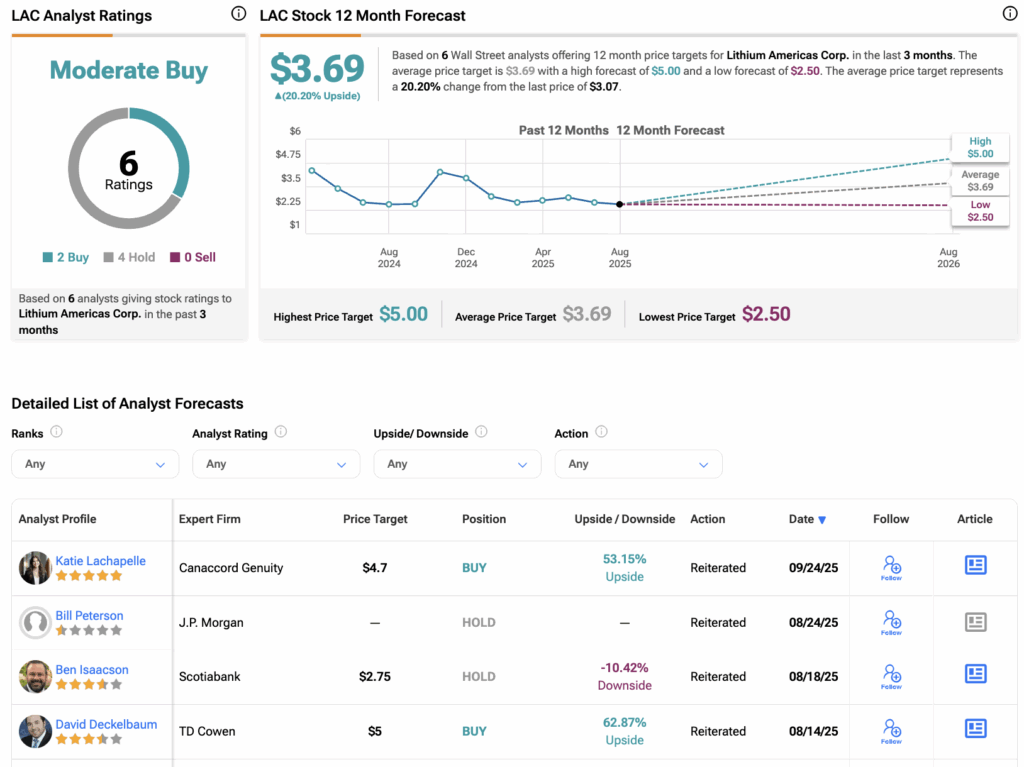Open Ben Isaacson's analyst profile link
The image size is (1024, 767).
[x=92, y=670]
